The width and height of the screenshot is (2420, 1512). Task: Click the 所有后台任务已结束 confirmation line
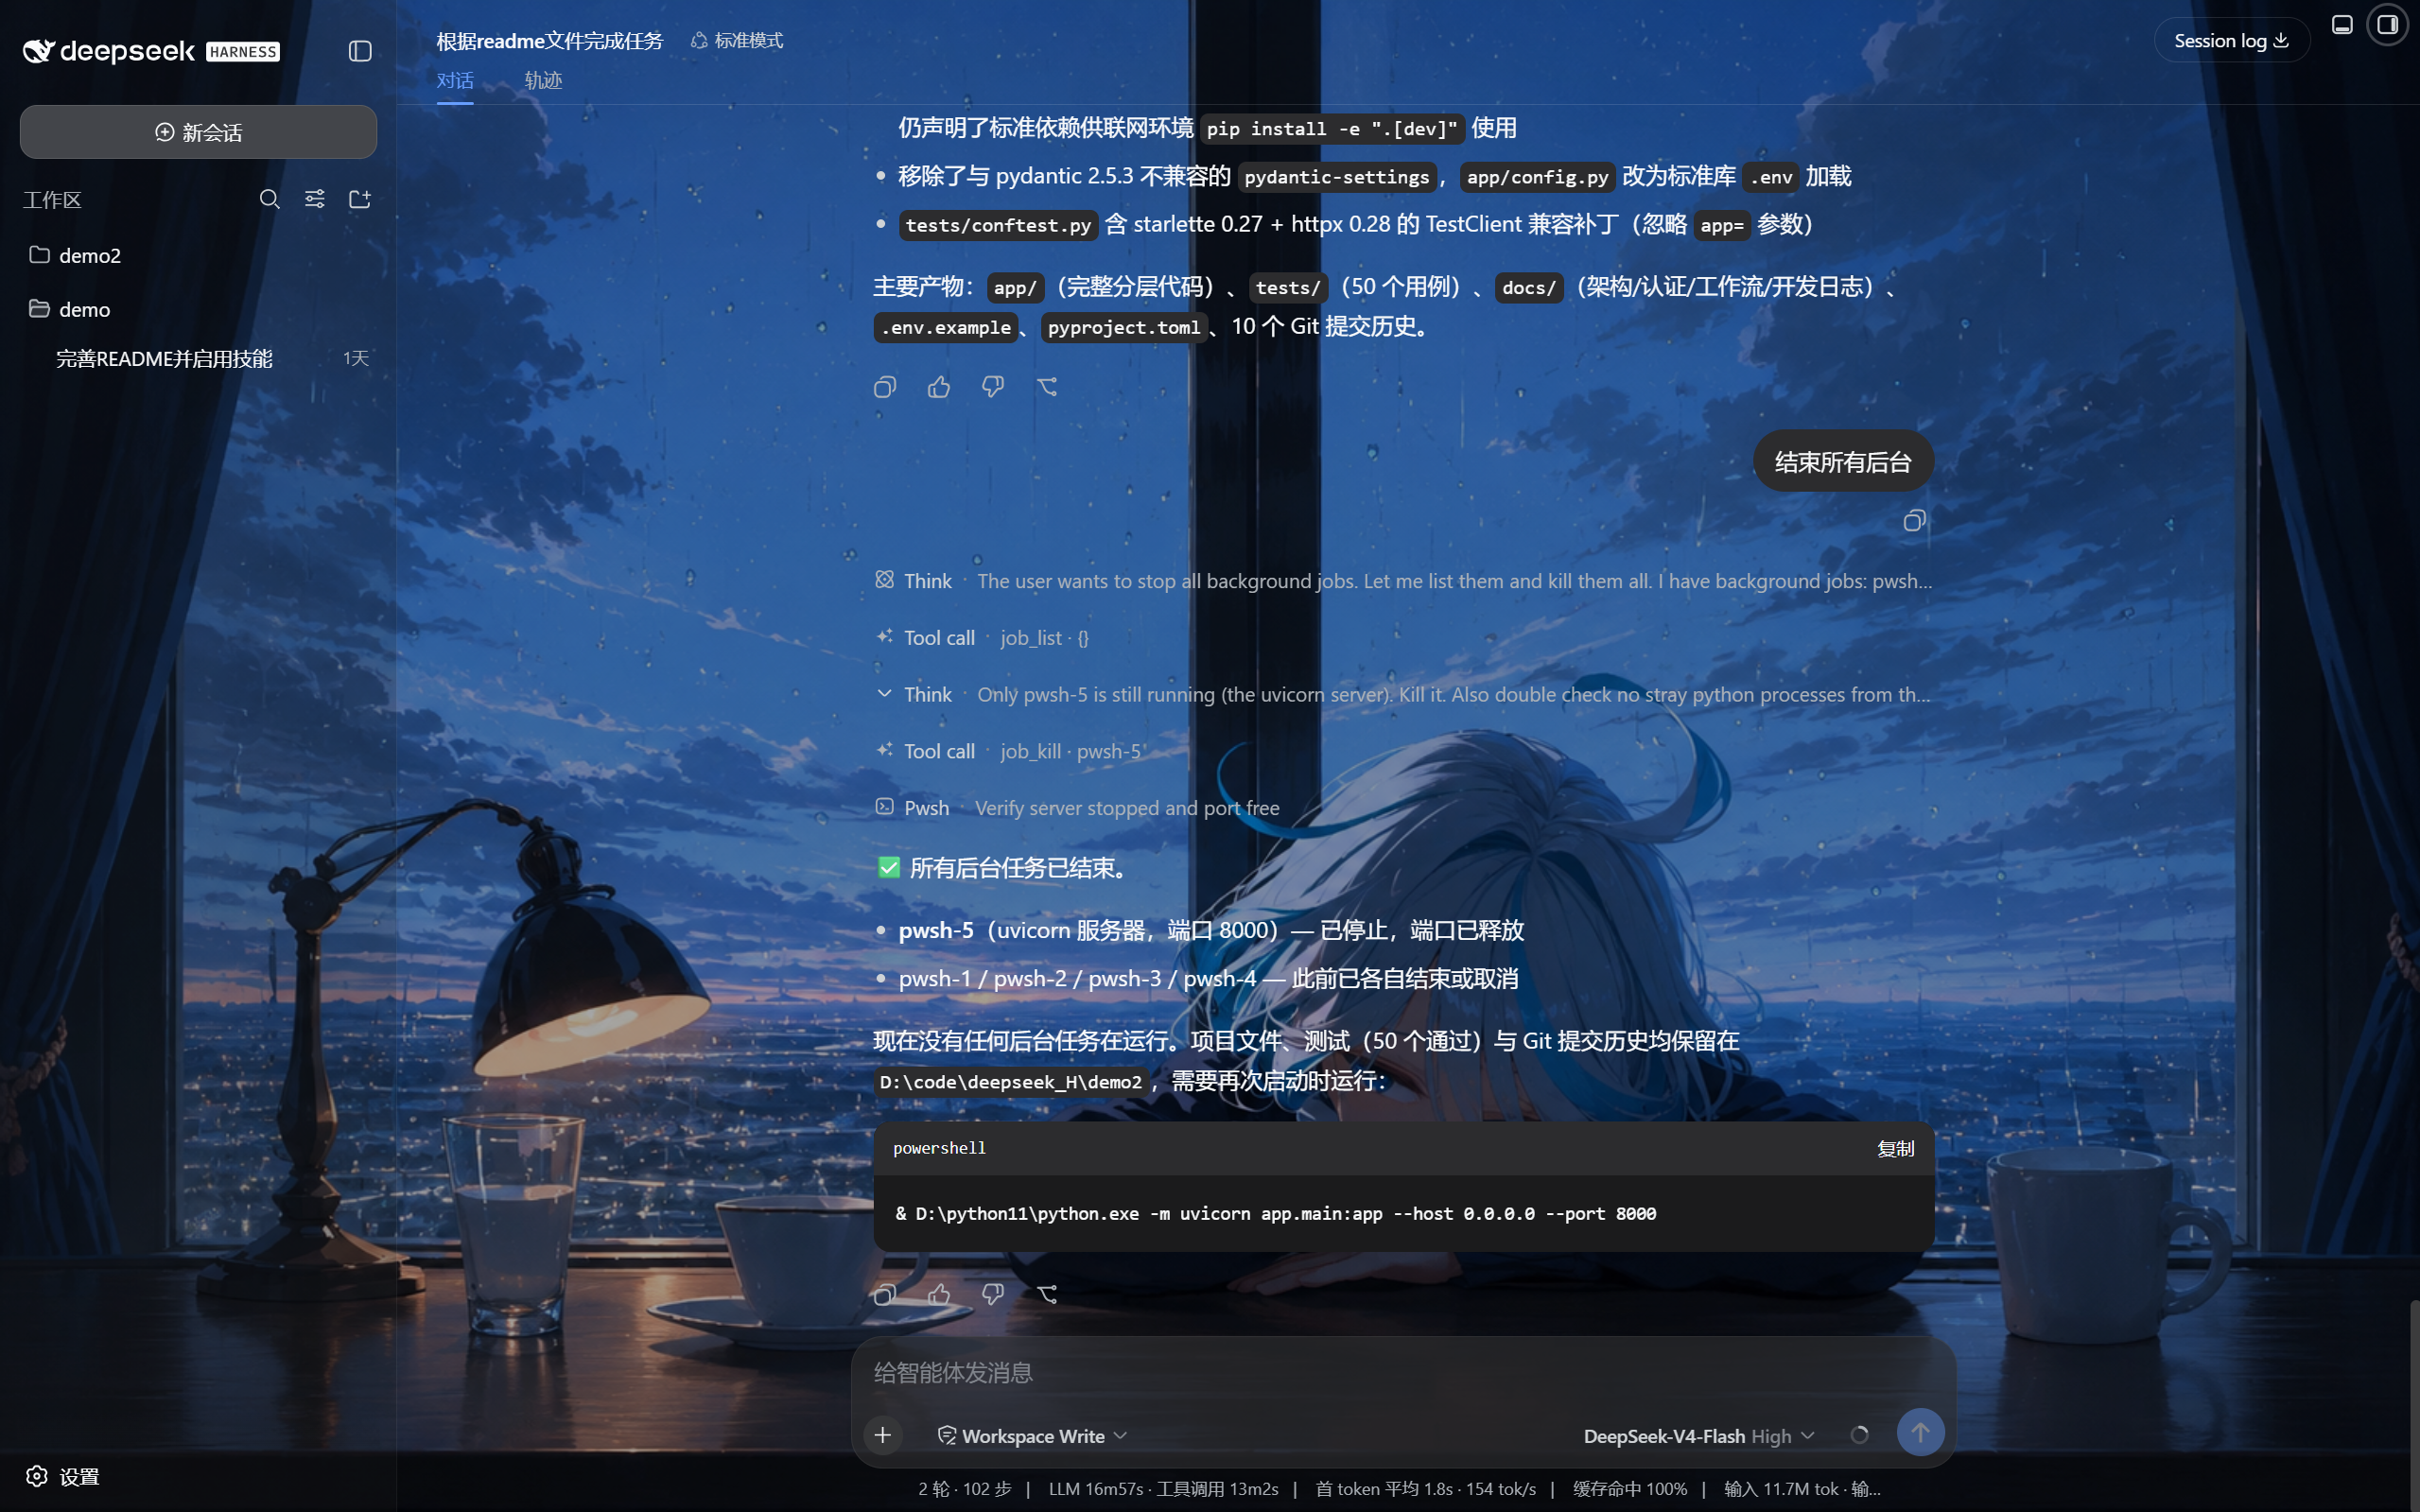[1004, 868]
